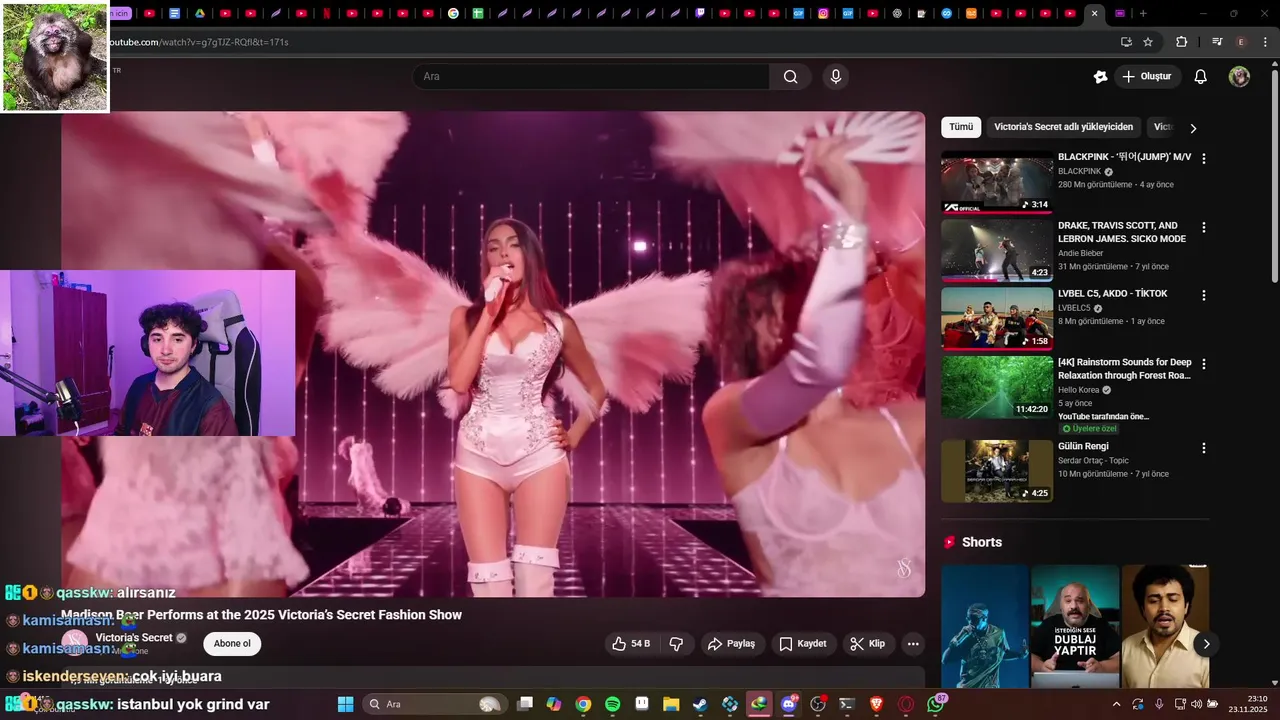Open BLACKPINK JUMP M/V thumbnail
Viewport: 1280px width, 720px height.
(x=997, y=182)
